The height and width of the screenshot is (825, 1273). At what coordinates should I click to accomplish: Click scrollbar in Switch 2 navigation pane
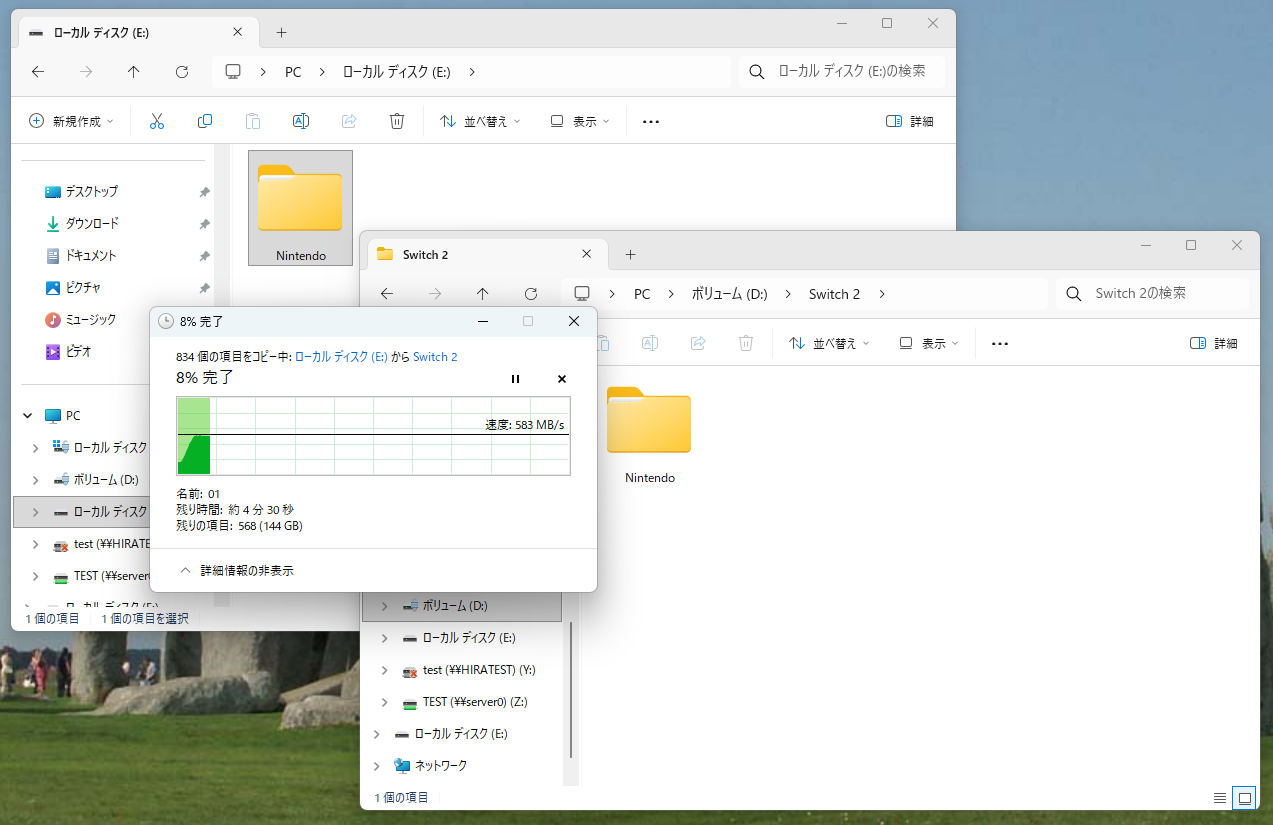572,690
